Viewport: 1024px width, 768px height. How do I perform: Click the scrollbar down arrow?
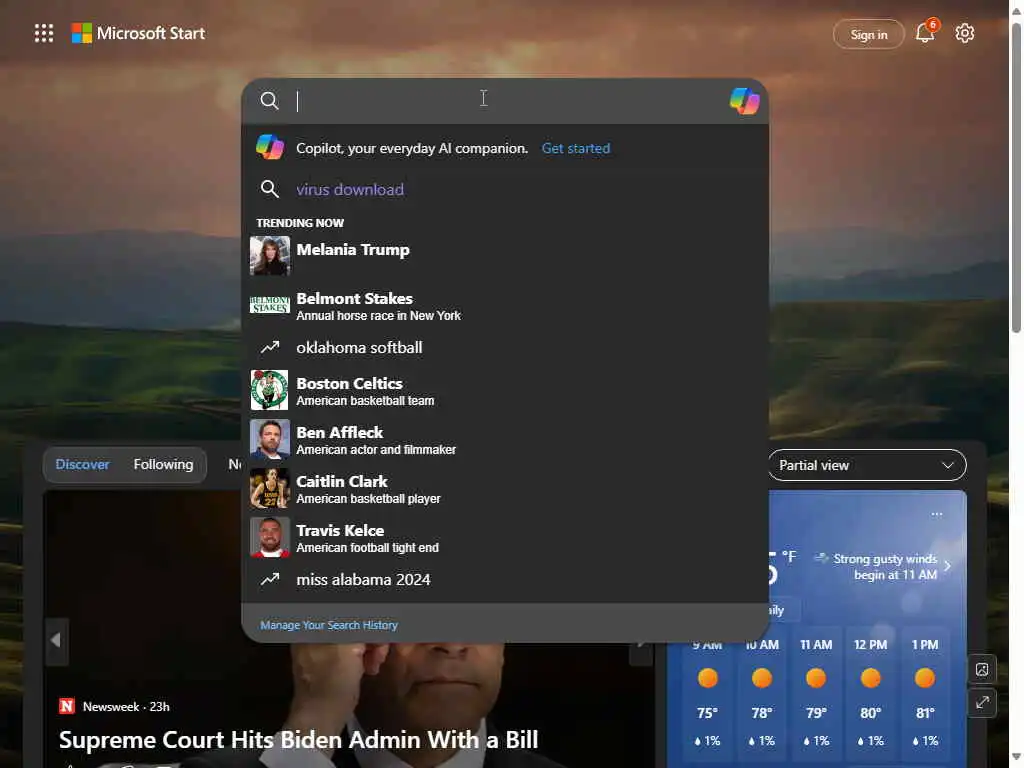1016,756
